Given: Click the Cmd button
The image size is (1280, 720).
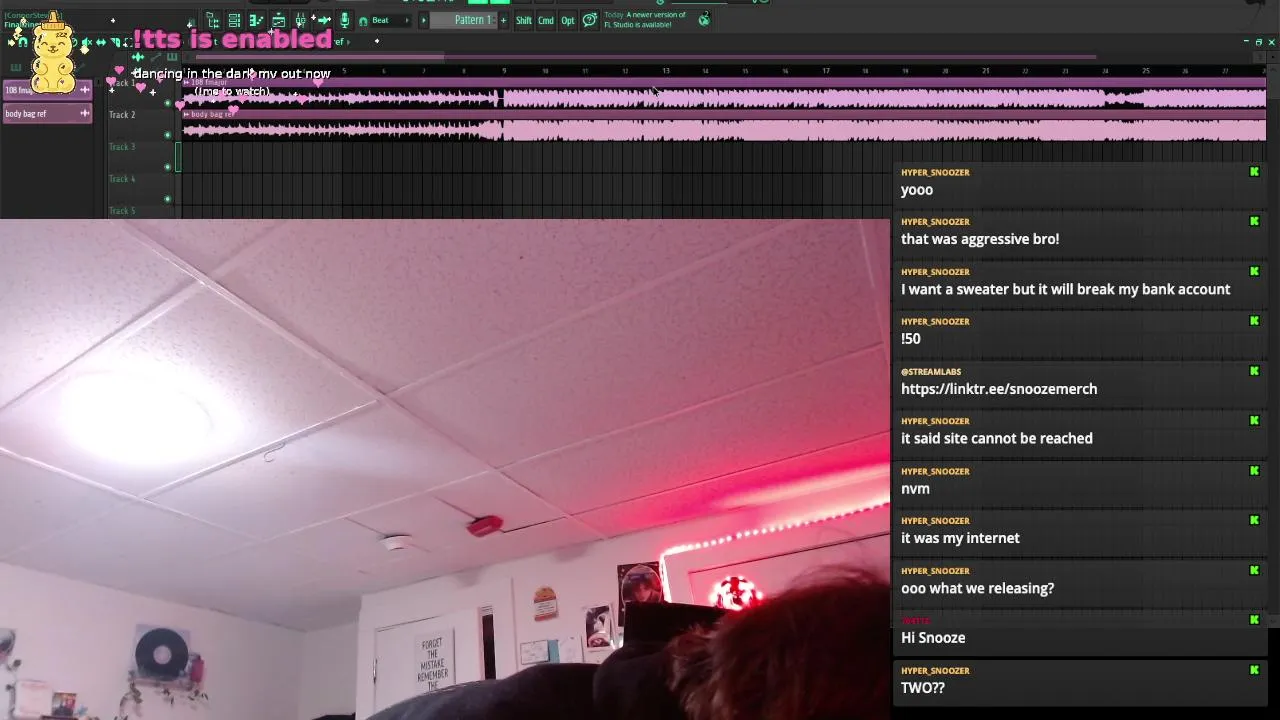Looking at the screenshot, I should pos(546,20).
